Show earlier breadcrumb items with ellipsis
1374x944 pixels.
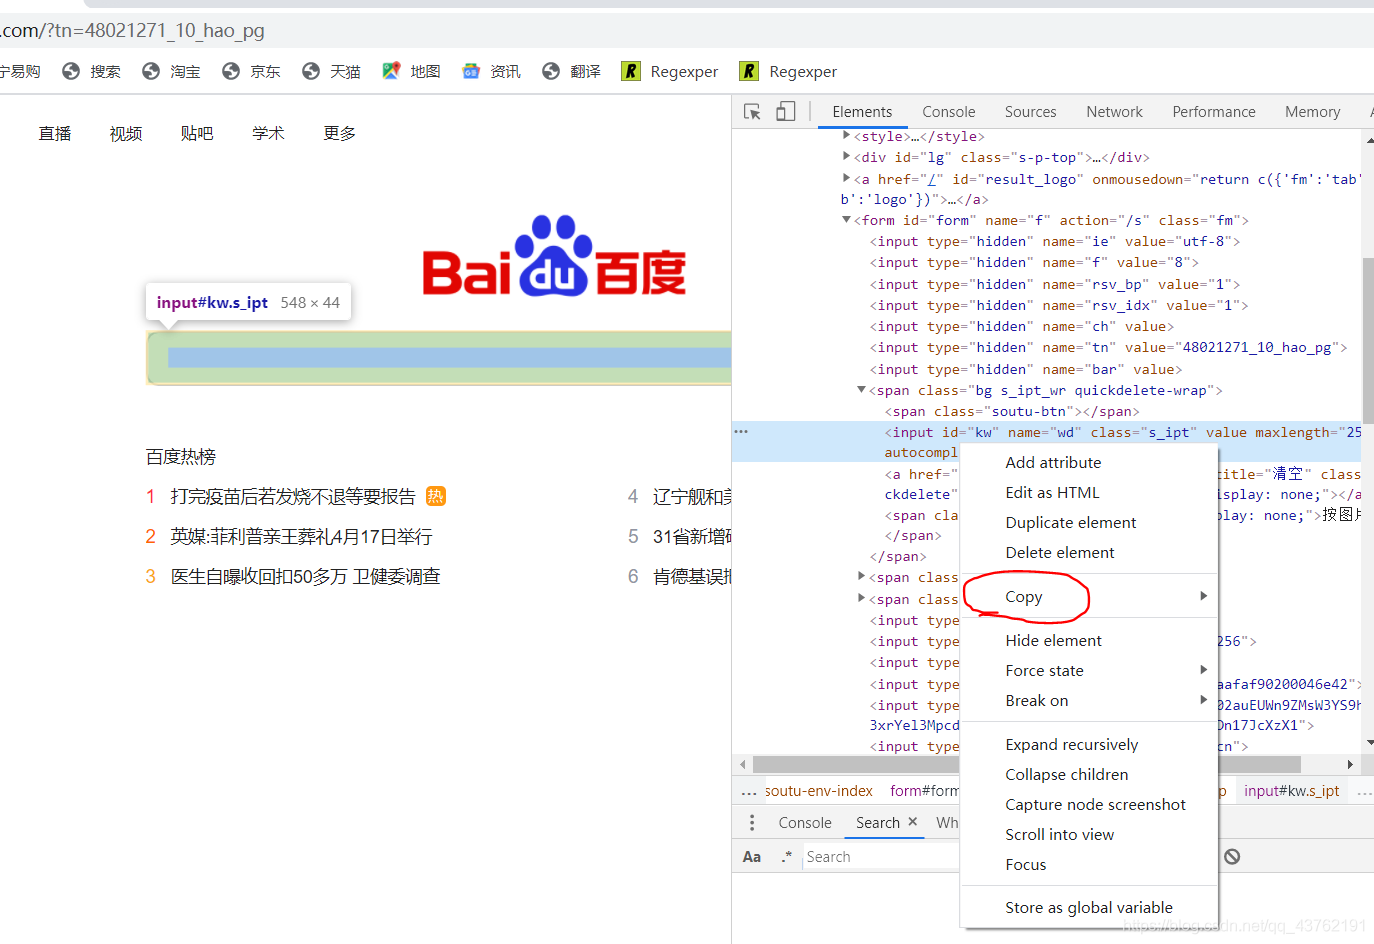749,791
